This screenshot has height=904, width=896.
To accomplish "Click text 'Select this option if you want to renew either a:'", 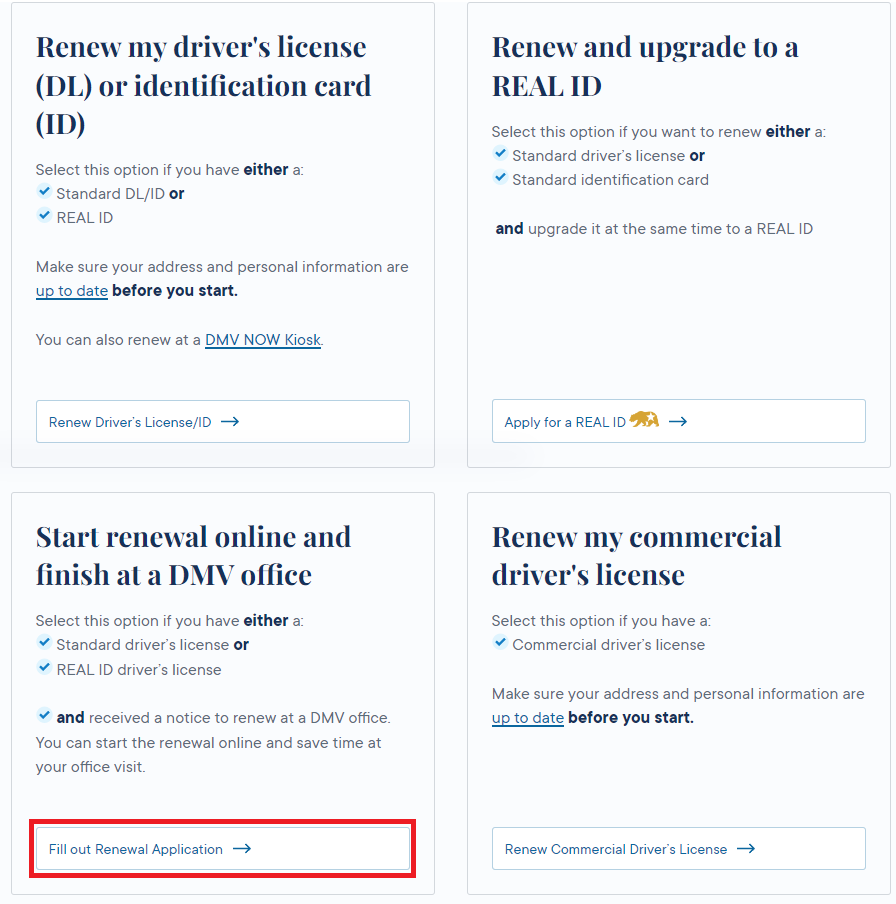I will 658,132.
